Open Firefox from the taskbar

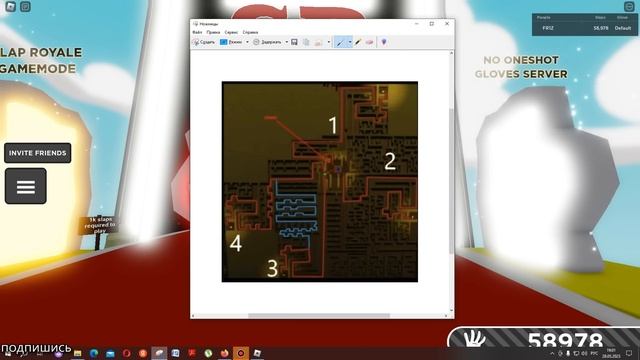224,353
